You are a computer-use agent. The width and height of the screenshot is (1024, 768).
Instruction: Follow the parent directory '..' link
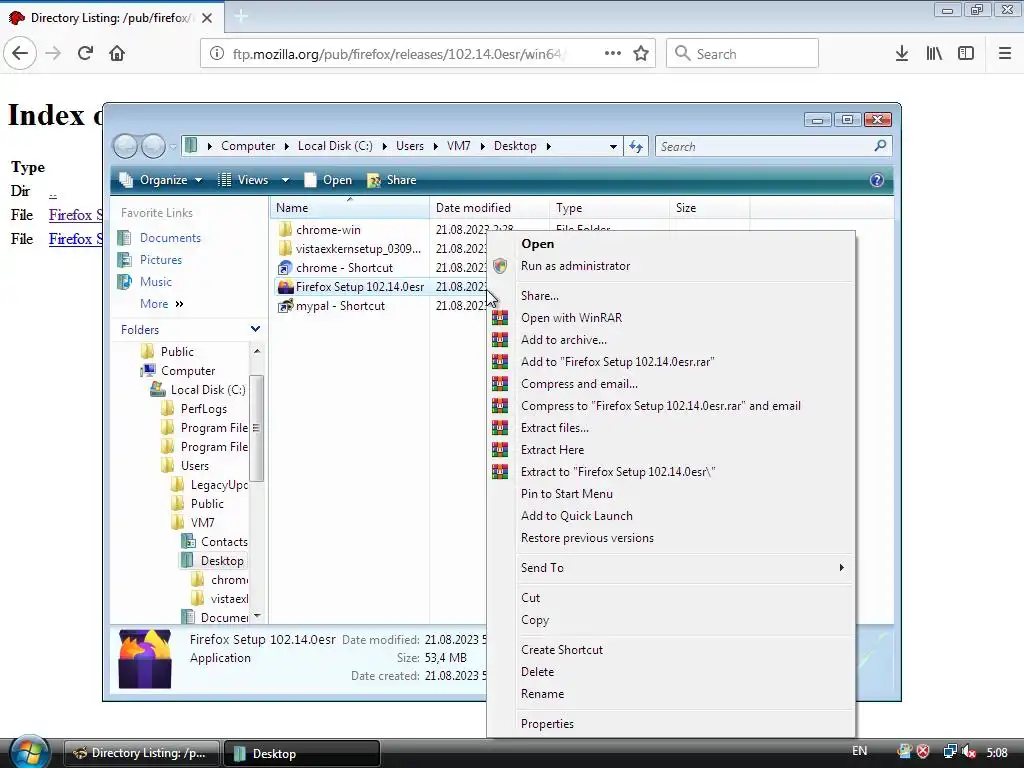[x=53, y=192]
